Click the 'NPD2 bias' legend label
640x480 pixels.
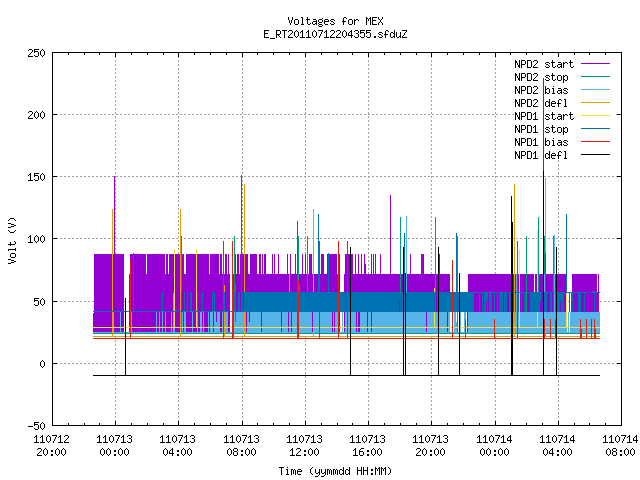coord(541,90)
